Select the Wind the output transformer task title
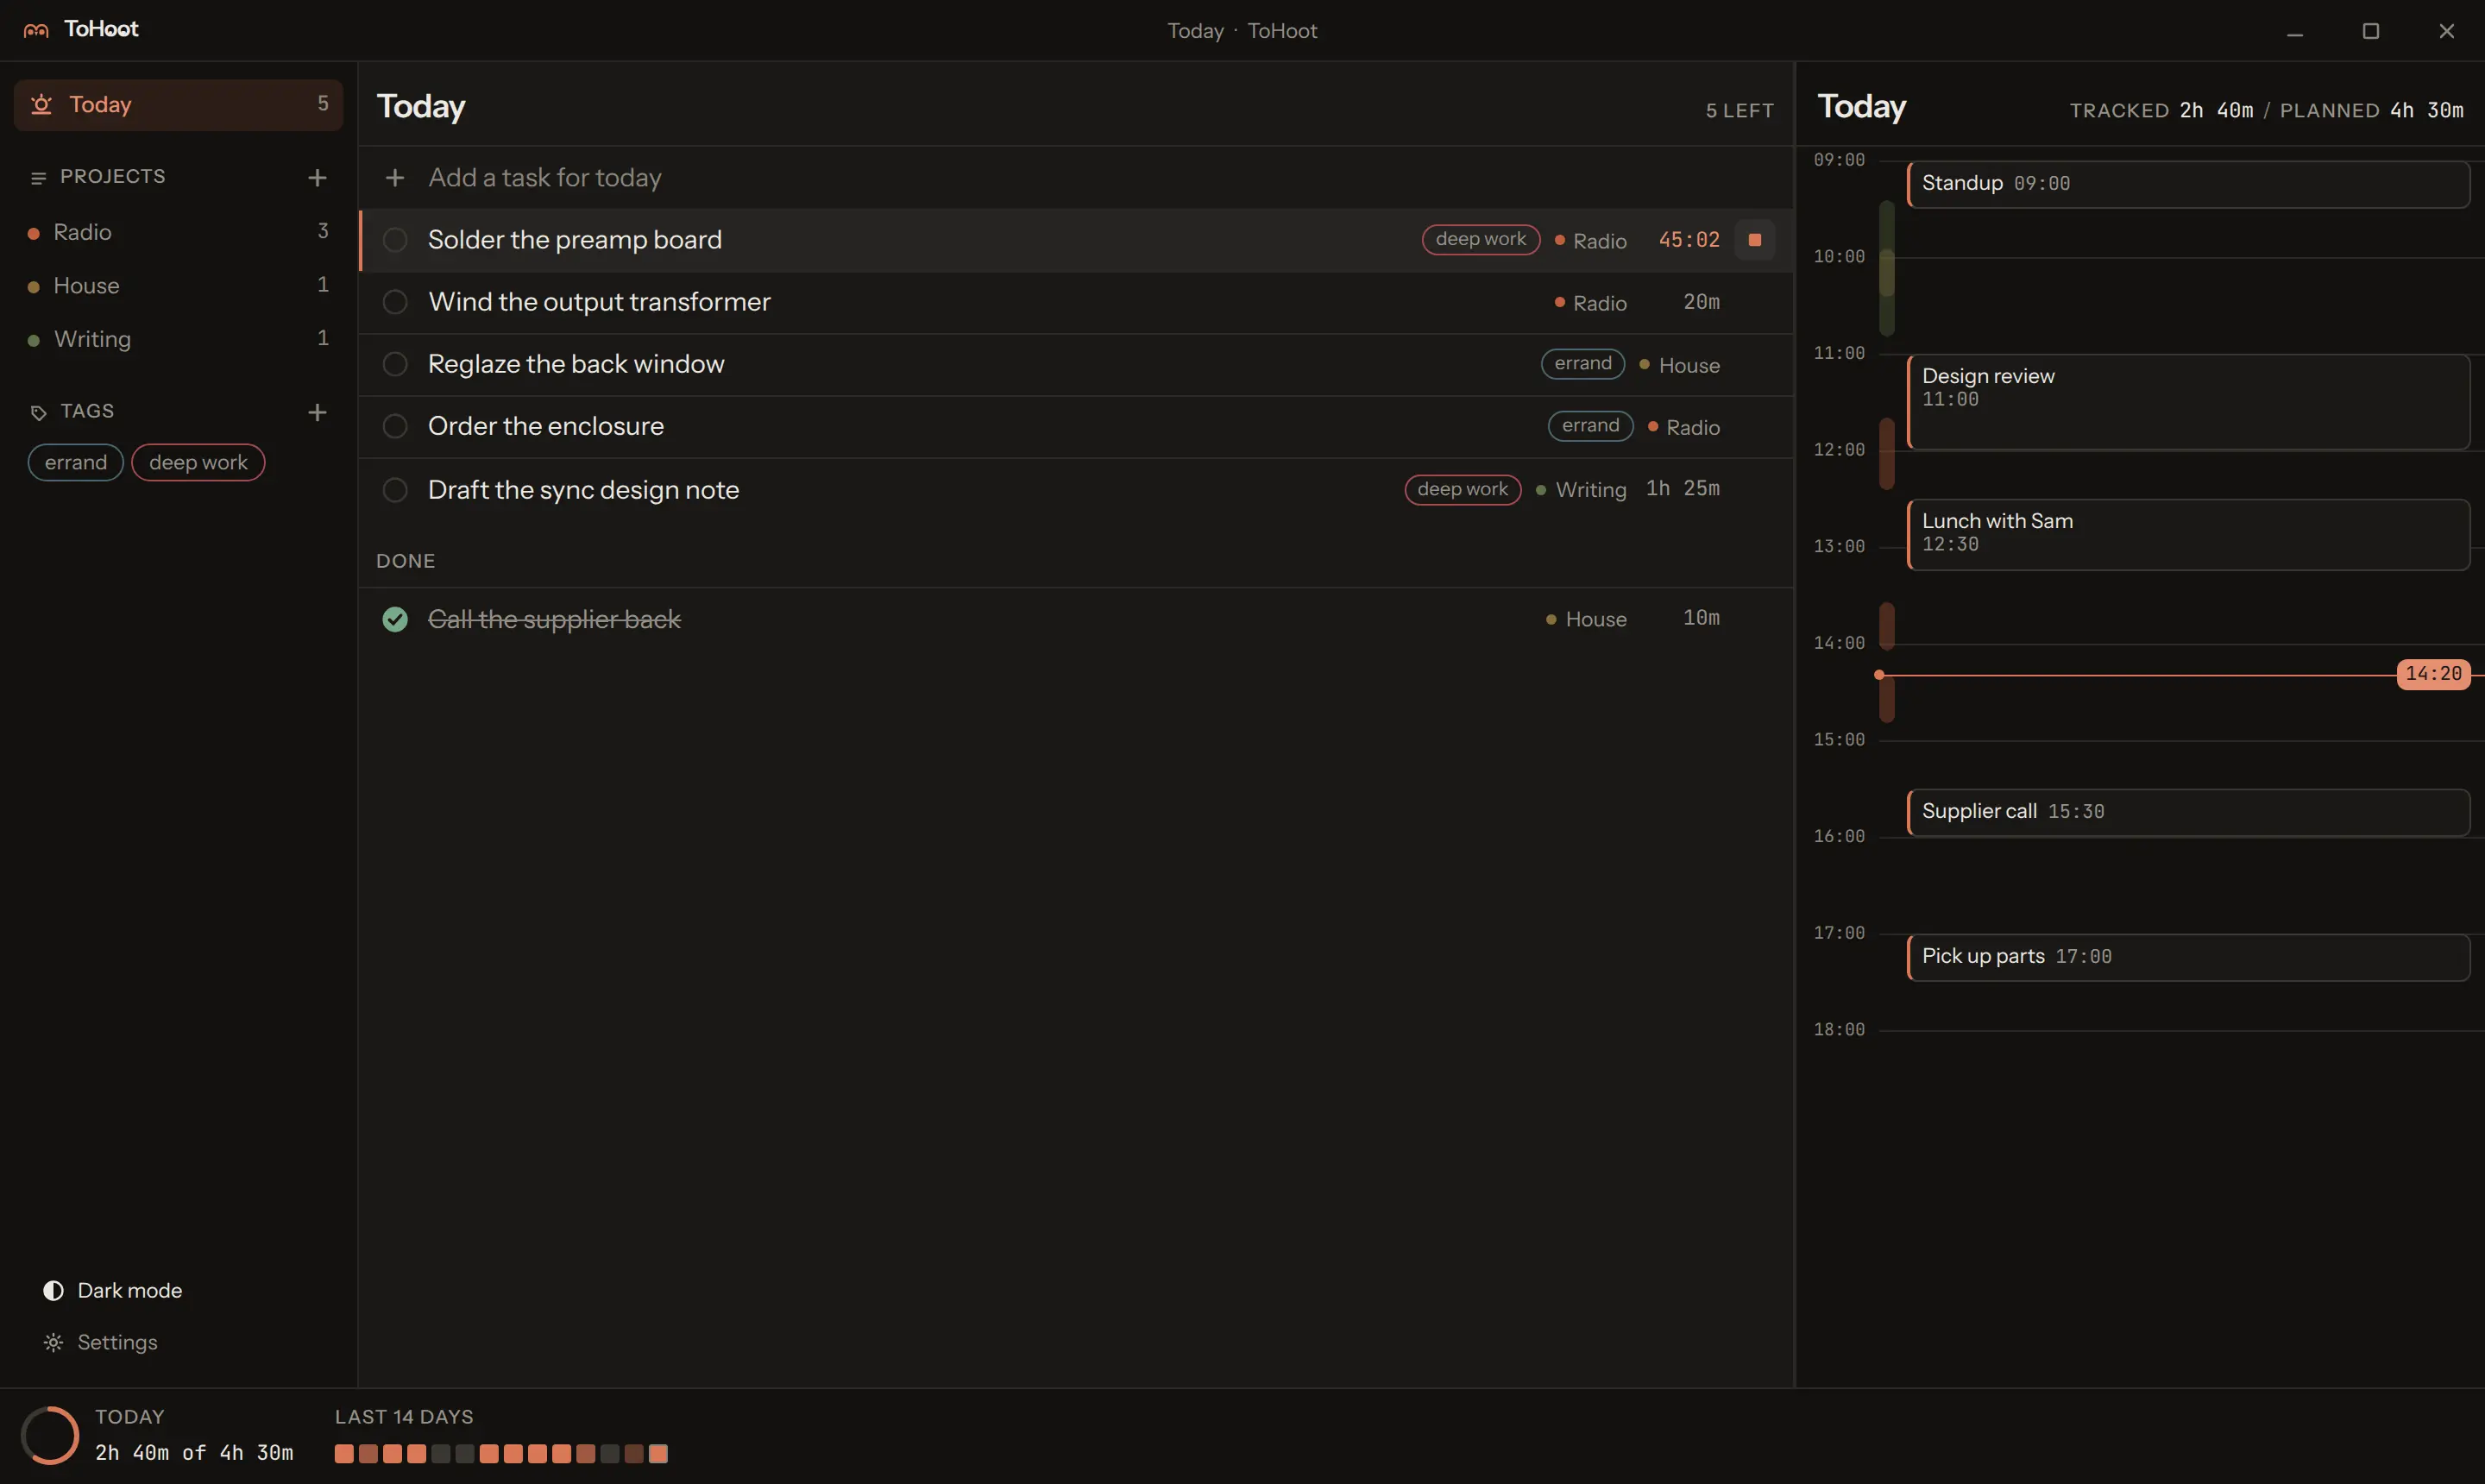The height and width of the screenshot is (1484, 2485). click(x=599, y=302)
